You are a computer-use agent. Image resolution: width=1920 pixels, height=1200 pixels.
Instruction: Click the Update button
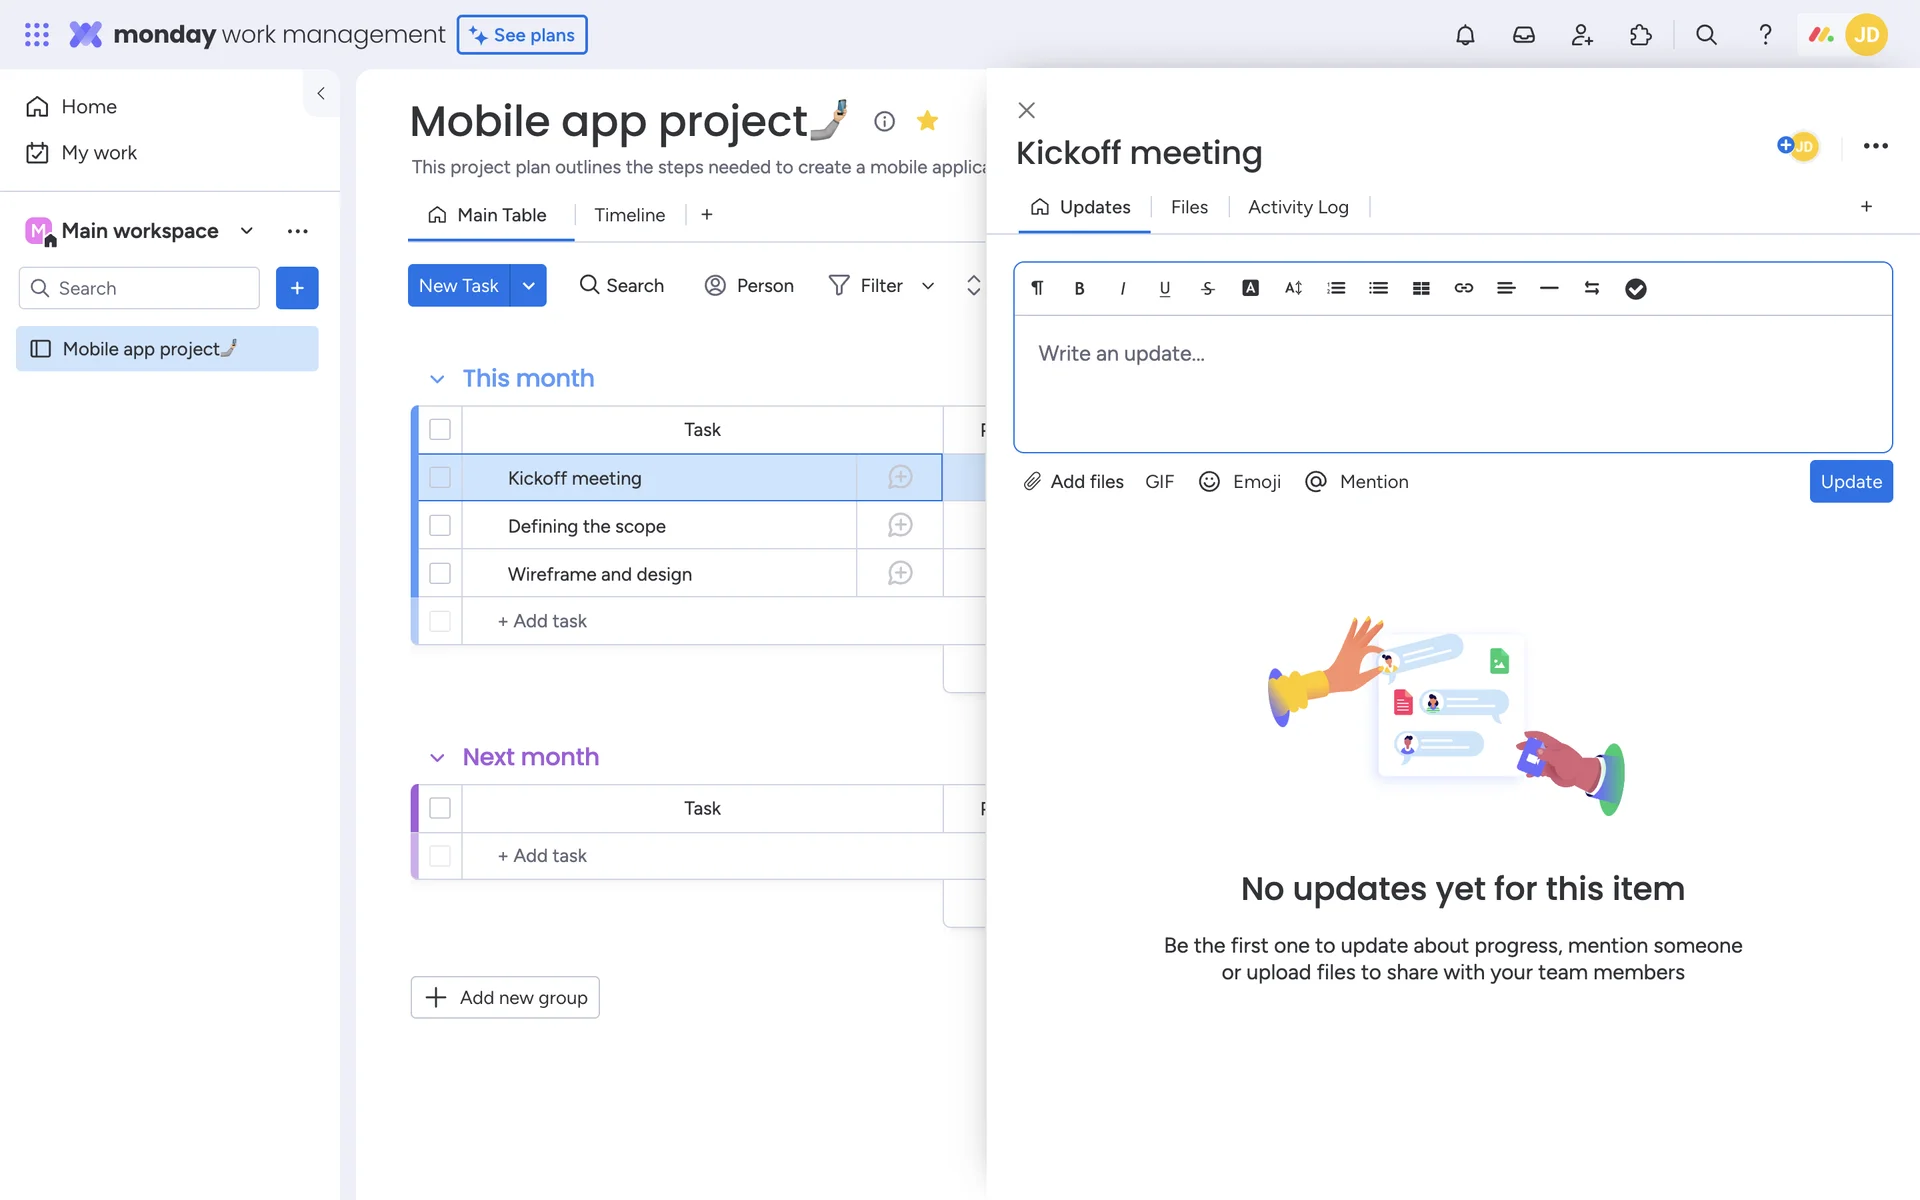1850,482
